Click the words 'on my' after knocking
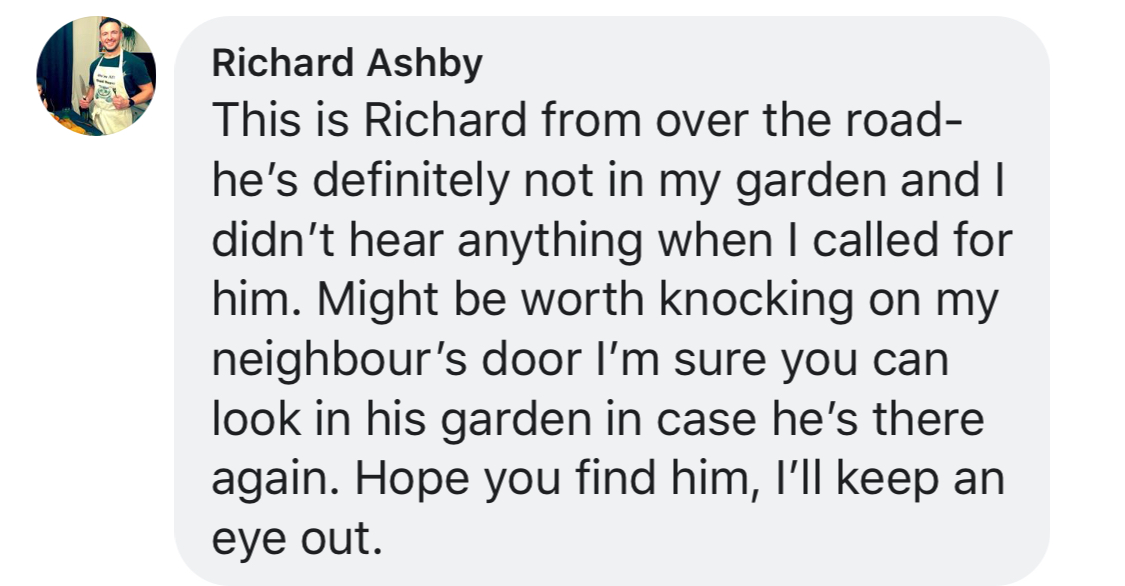This screenshot has width=1125, height=586. pyautogui.click(x=930, y=301)
